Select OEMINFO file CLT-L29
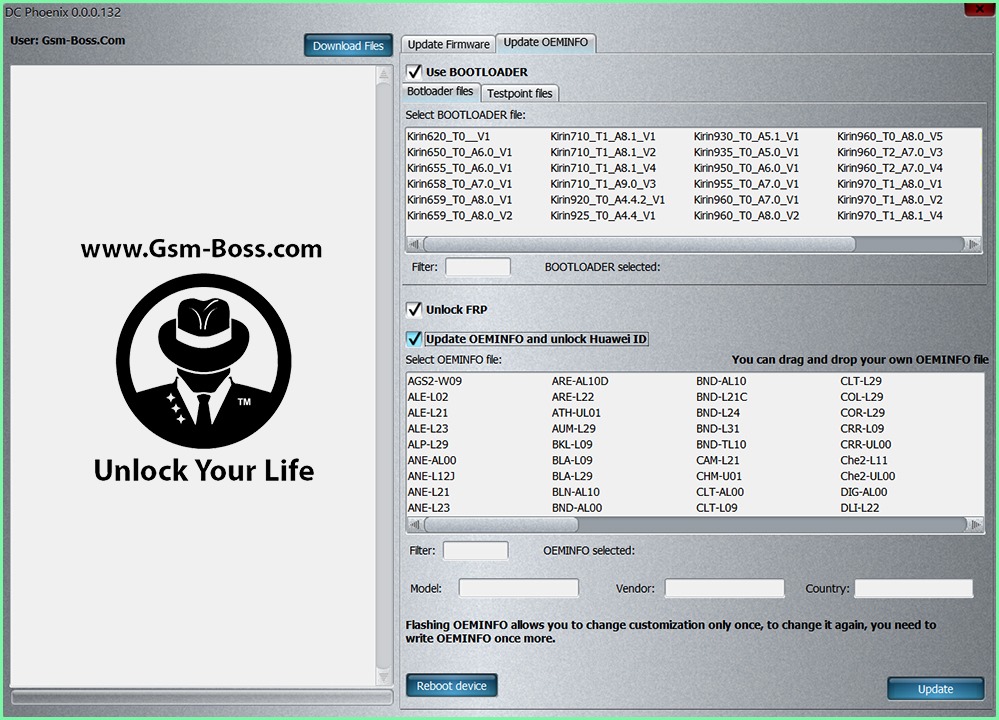999x720 pixels. pos(861,381)
